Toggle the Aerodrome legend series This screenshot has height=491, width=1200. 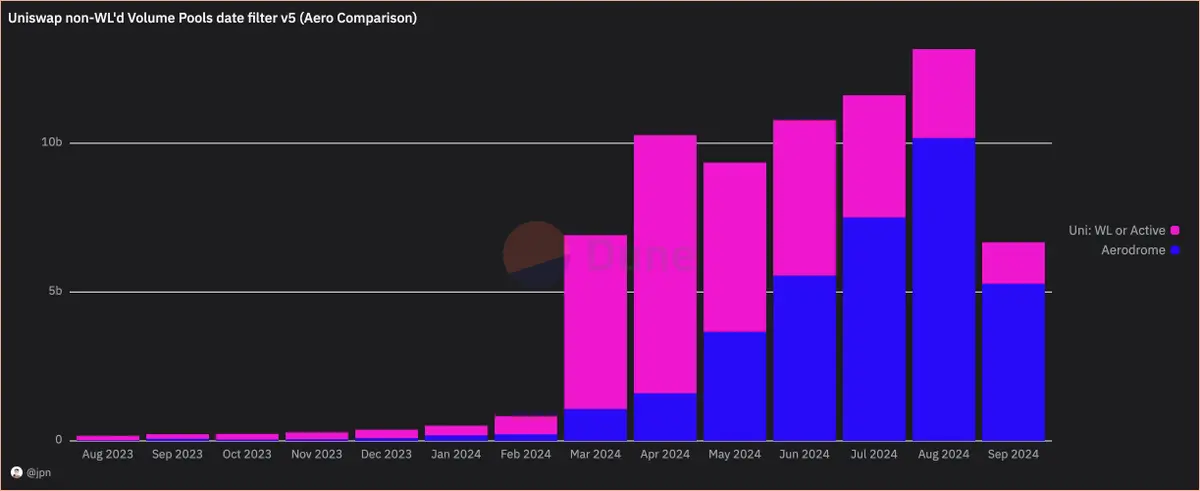[x=1139, y=250]
